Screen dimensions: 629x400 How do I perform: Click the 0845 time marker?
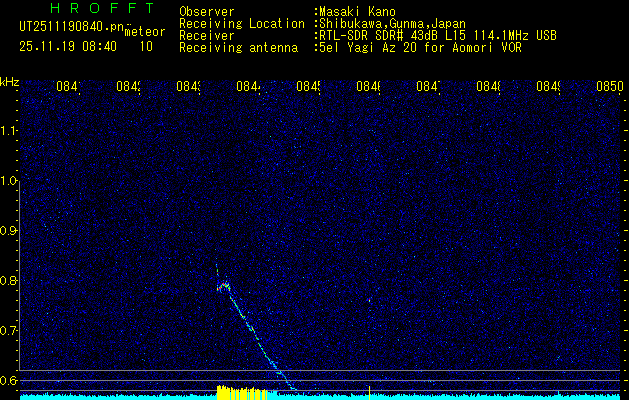(x=308, y=86)
